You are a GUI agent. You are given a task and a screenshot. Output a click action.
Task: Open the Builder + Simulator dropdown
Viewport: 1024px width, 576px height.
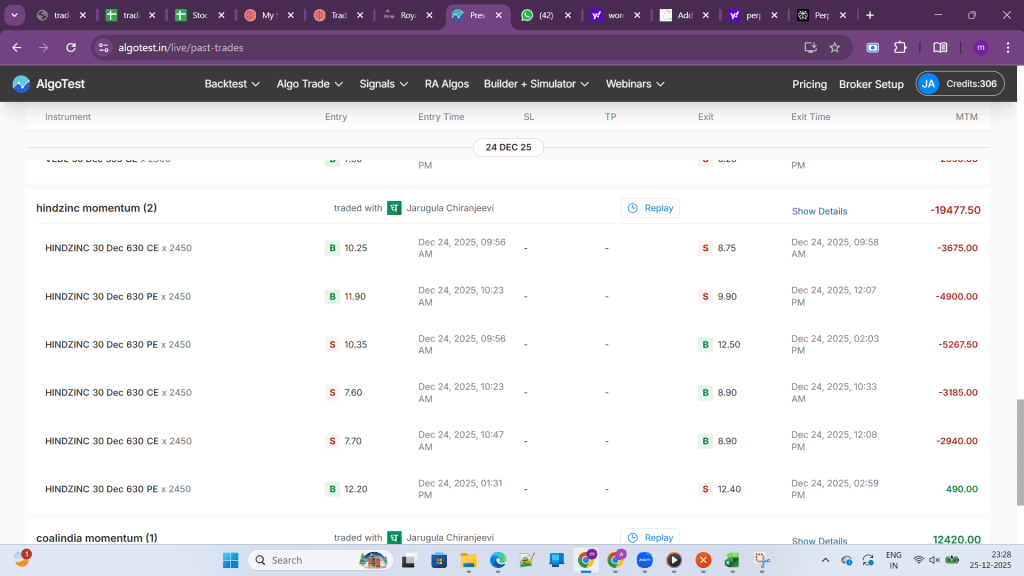coord(536,84)
